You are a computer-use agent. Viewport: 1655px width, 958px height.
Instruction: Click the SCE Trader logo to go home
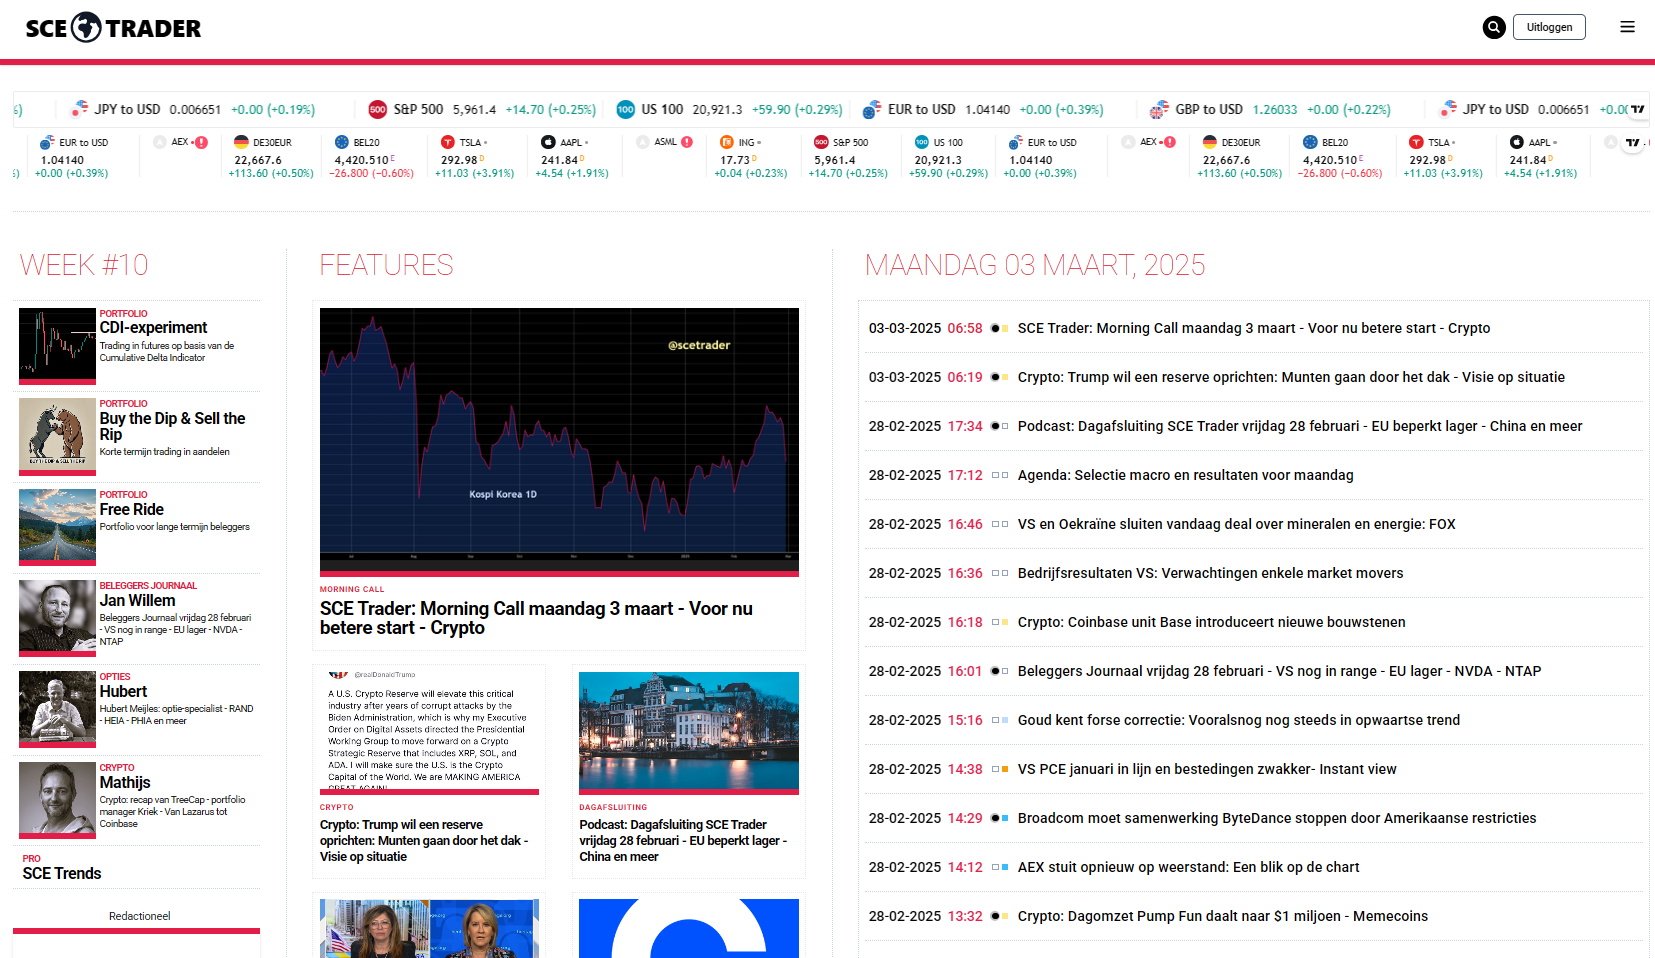click(x=113, y=28)
